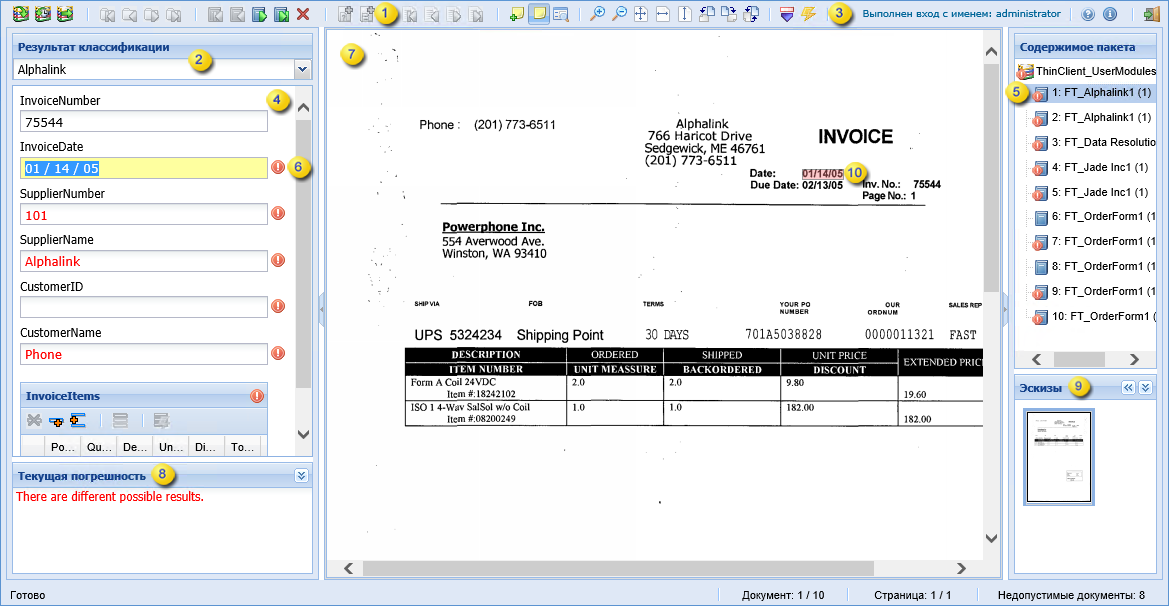Toggle the highlighted yellow note toolbar button

click(x=538, y=15)
